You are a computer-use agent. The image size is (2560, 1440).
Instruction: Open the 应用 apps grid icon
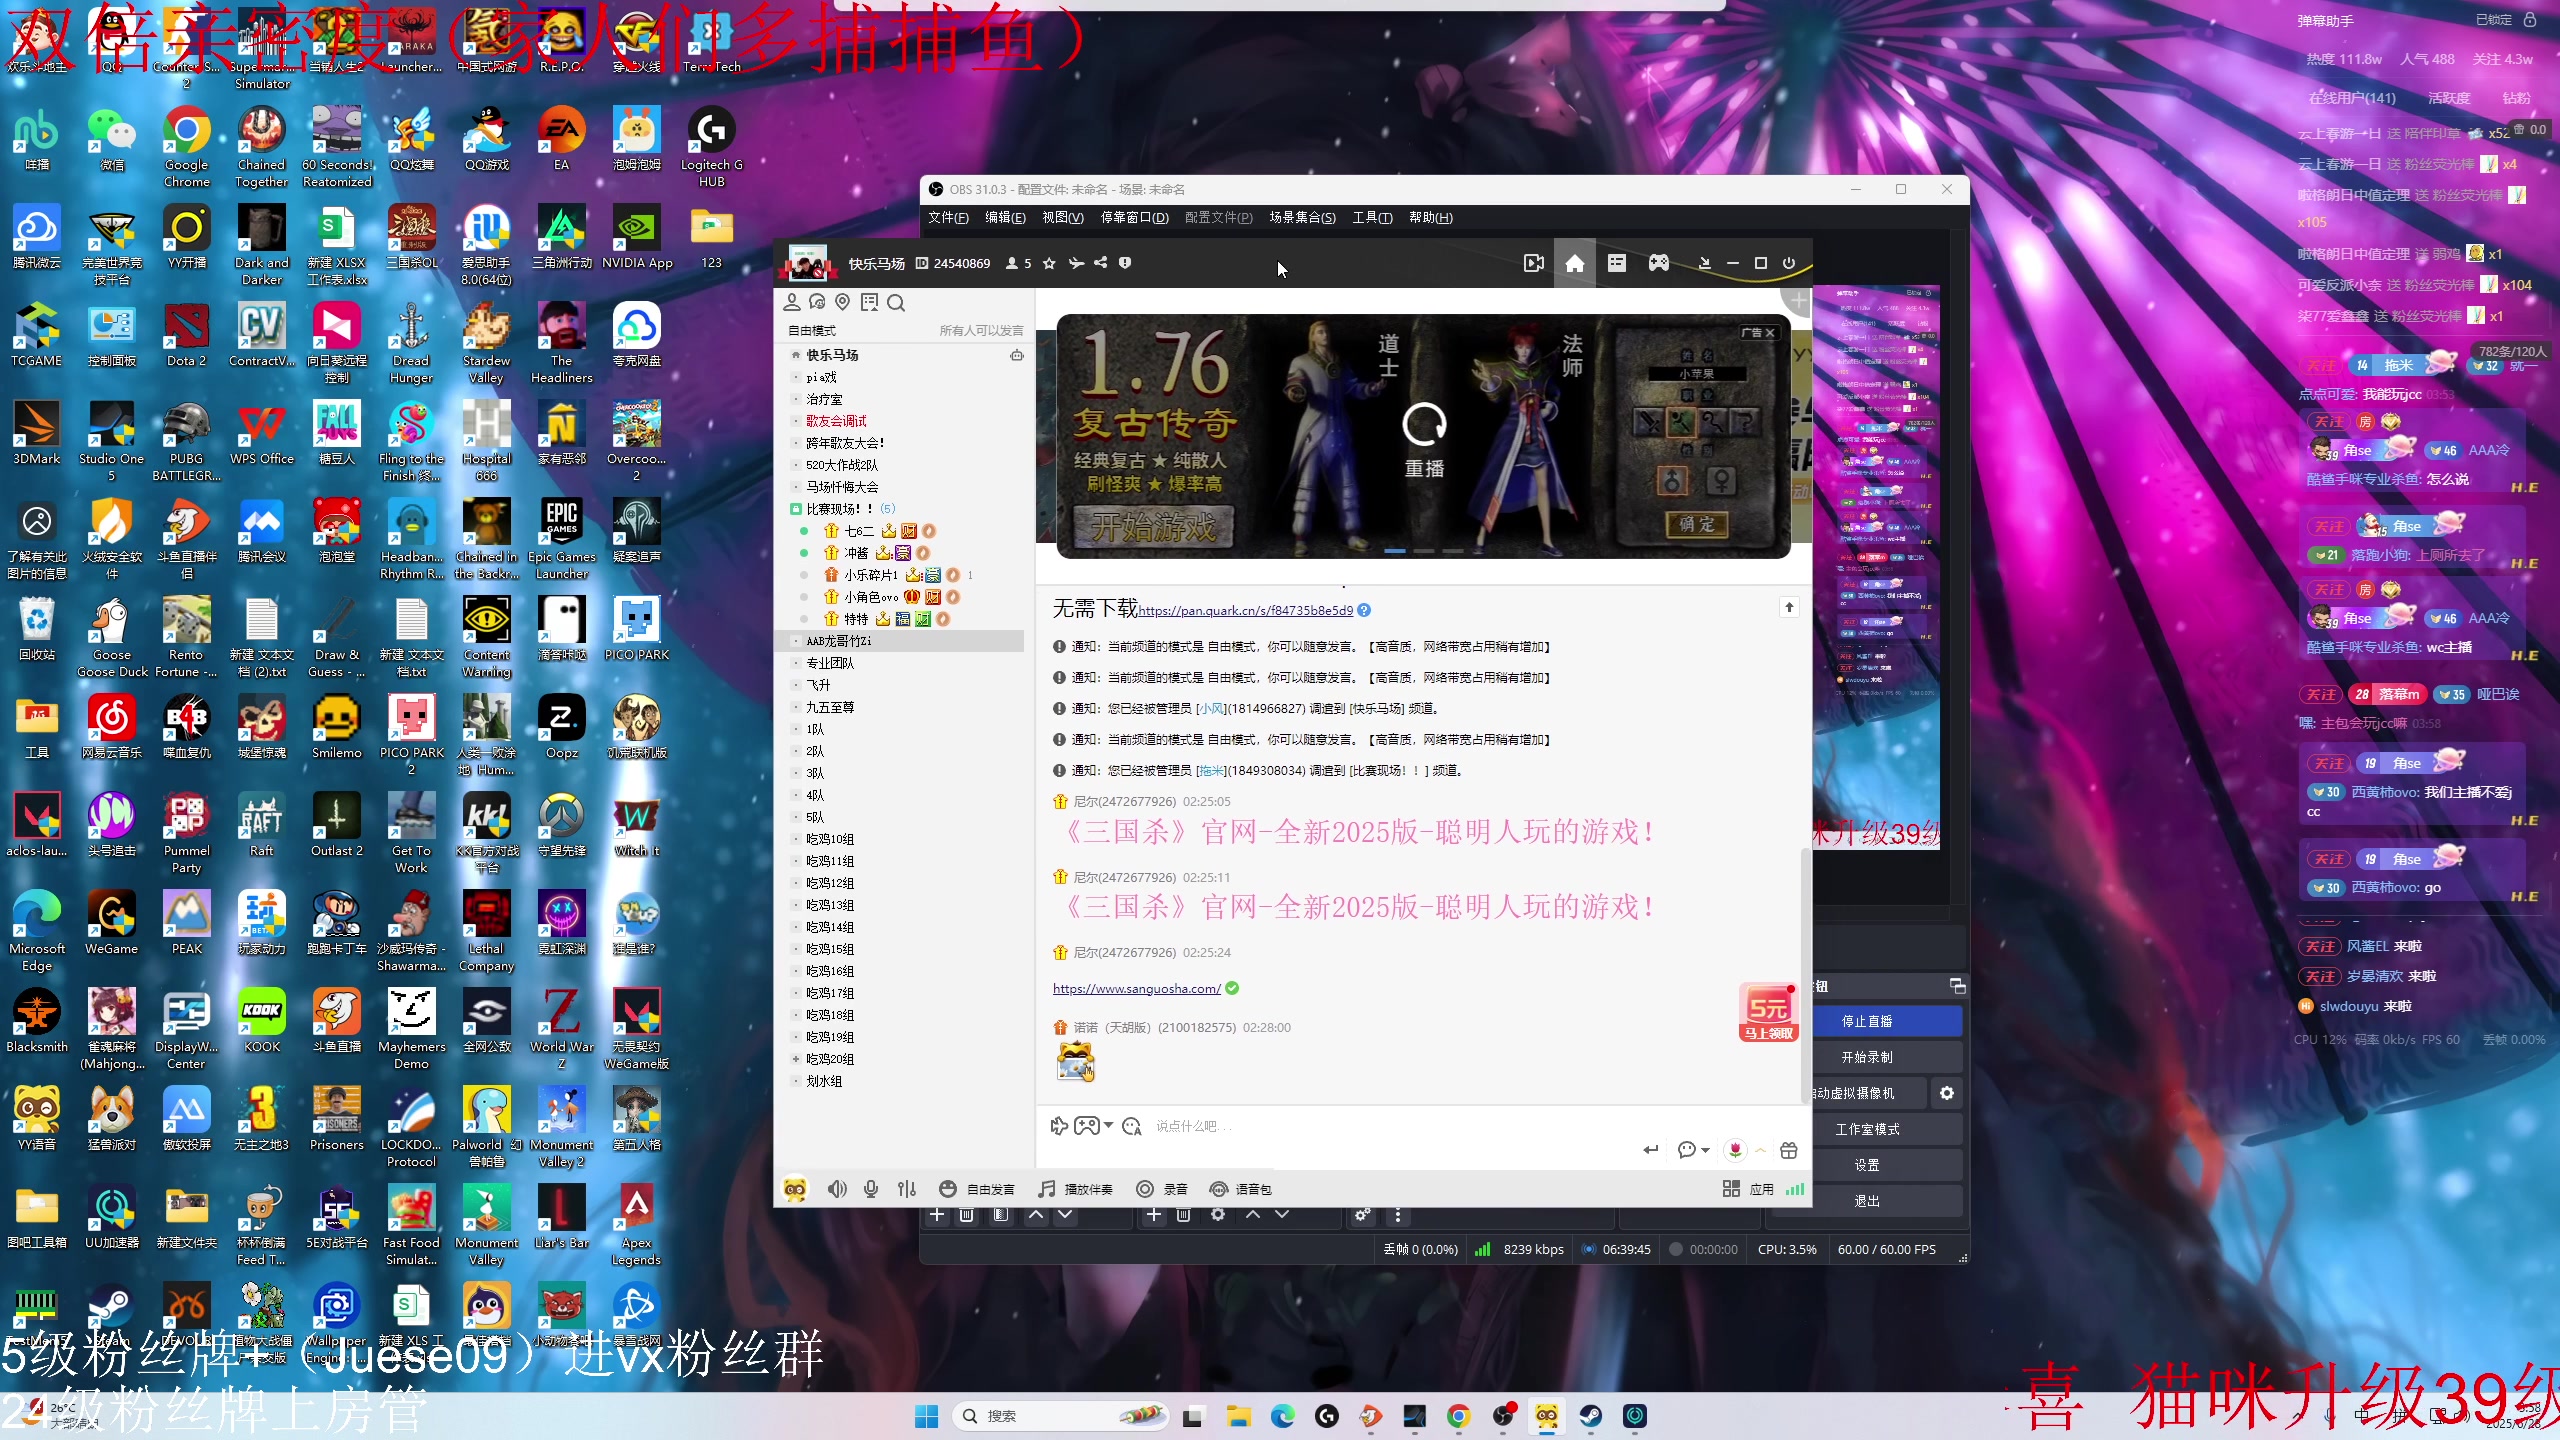point(1732,1189)
